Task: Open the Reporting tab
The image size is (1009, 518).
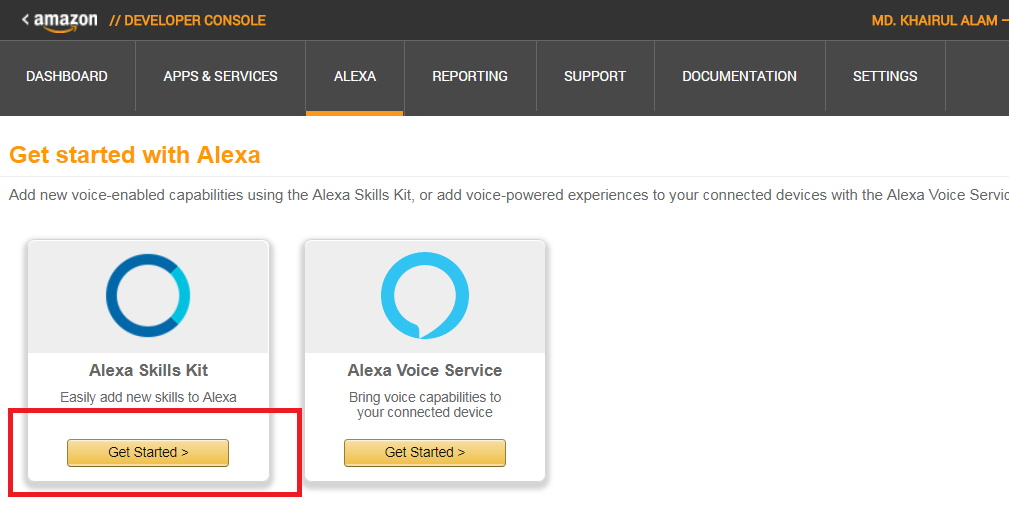Action: click(470, 77)
